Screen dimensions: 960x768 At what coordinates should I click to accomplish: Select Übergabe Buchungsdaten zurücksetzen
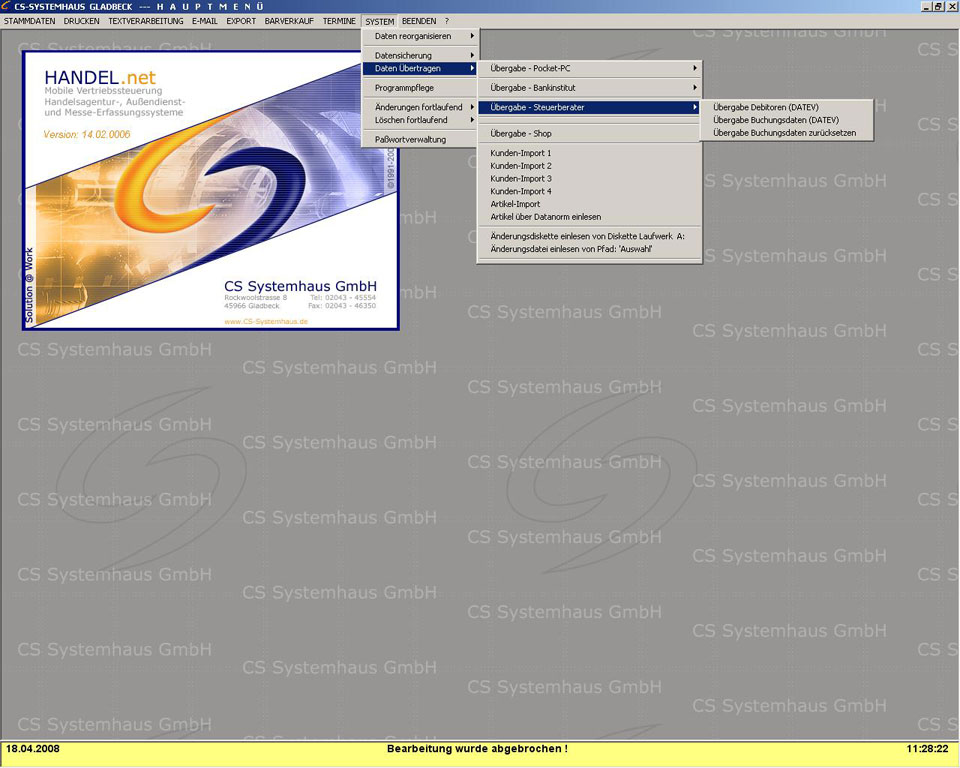point(784,132)
